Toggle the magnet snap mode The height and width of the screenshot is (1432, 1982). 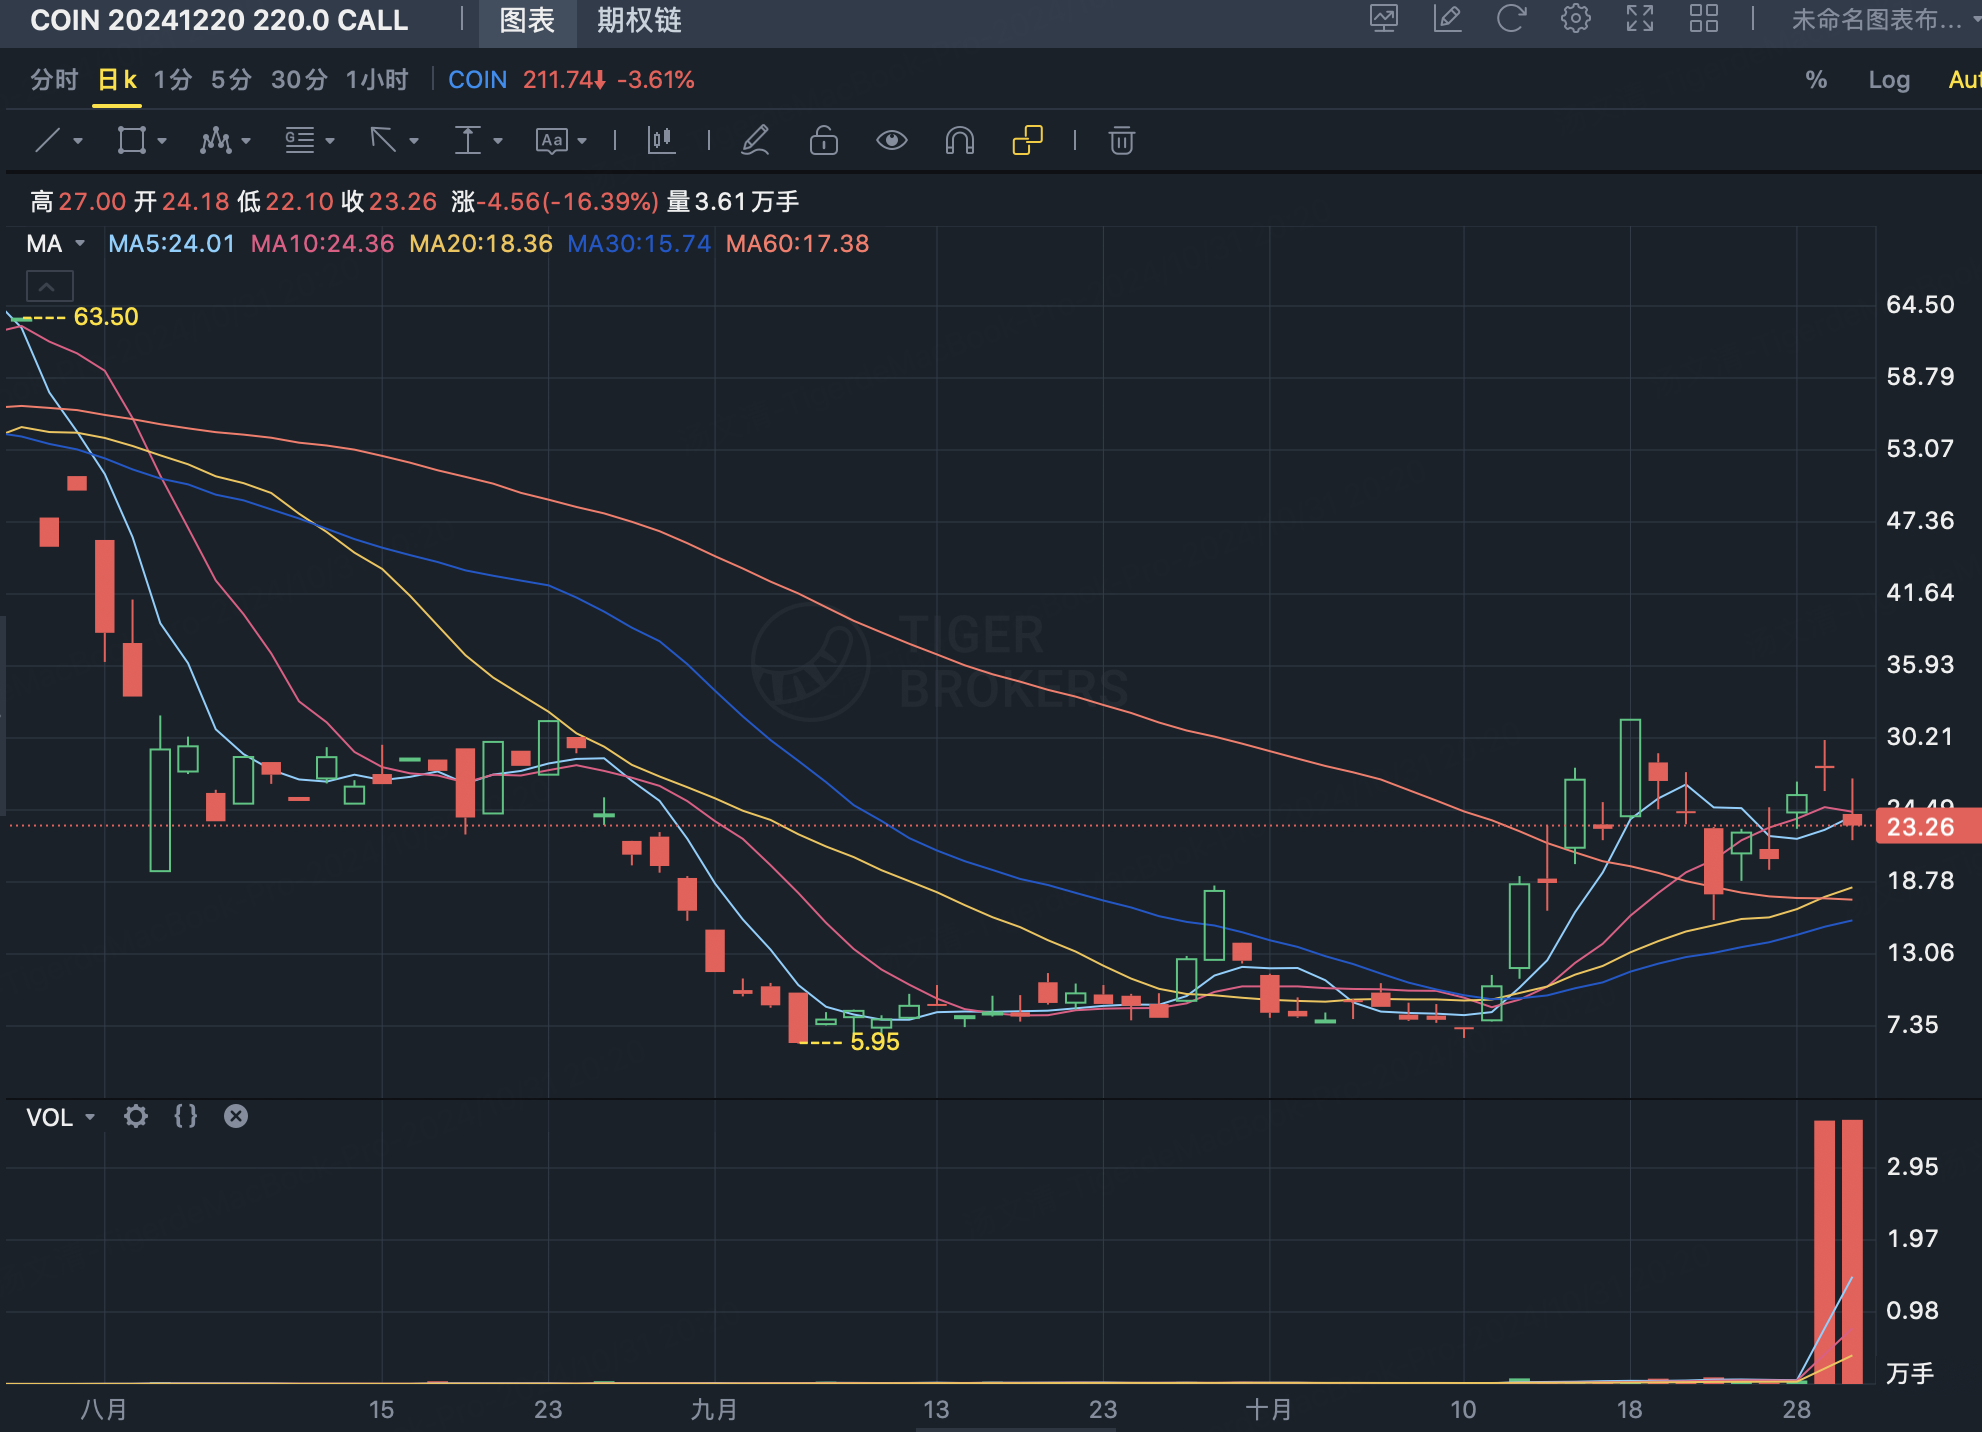[959, 141]
